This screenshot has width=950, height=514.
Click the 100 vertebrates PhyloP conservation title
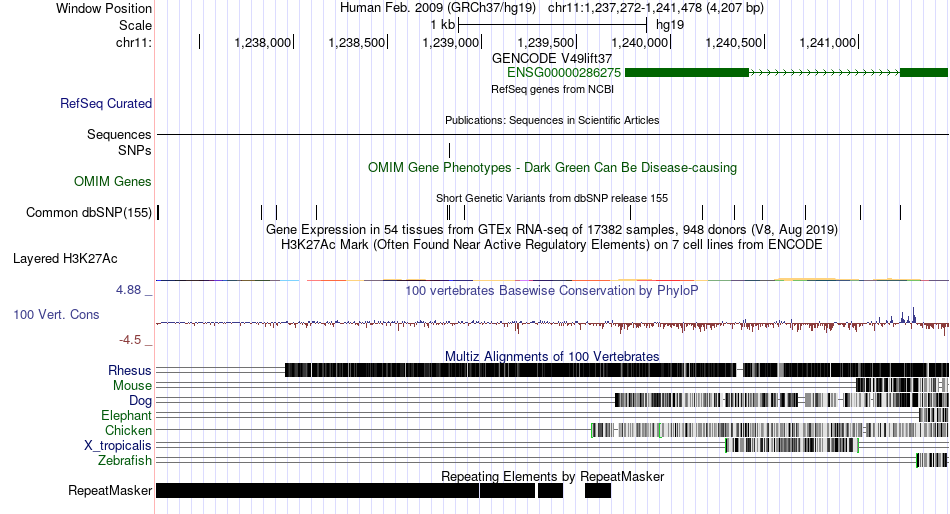tap(552, 290)
